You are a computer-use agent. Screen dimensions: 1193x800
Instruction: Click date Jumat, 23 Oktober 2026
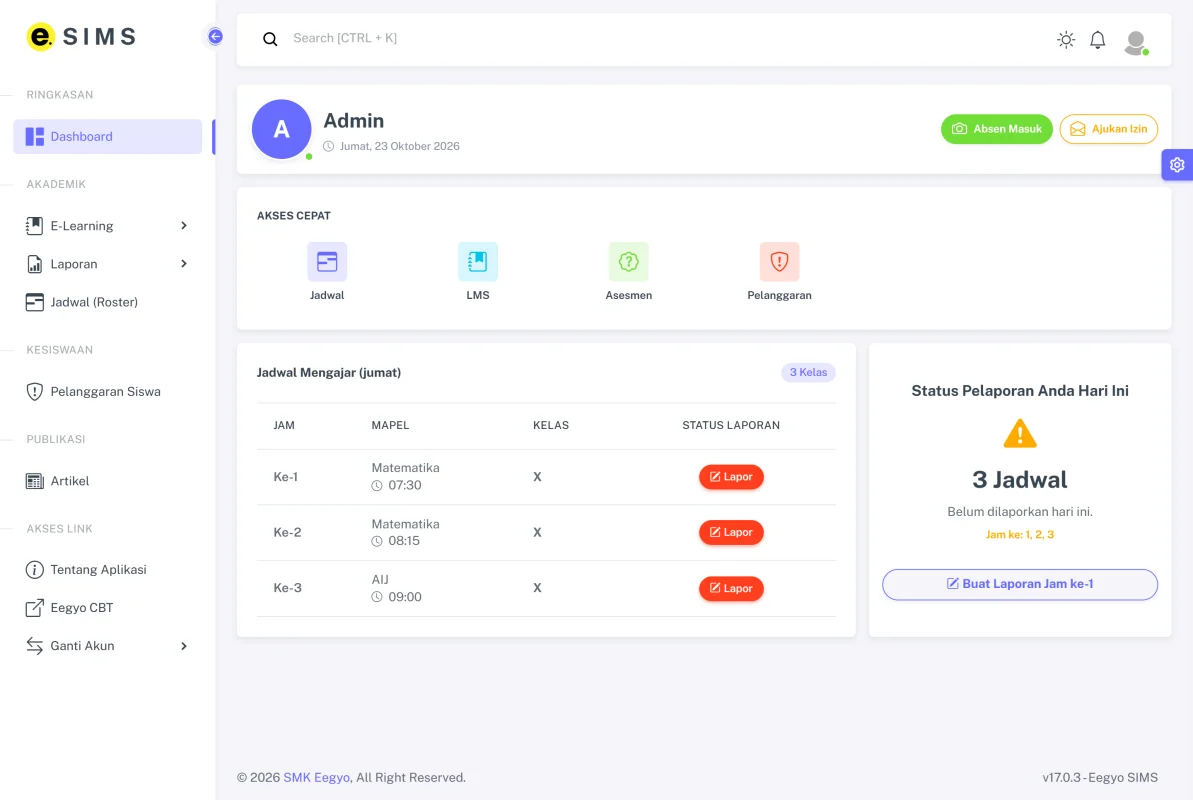pyautogui.click(x=399, y=146)
